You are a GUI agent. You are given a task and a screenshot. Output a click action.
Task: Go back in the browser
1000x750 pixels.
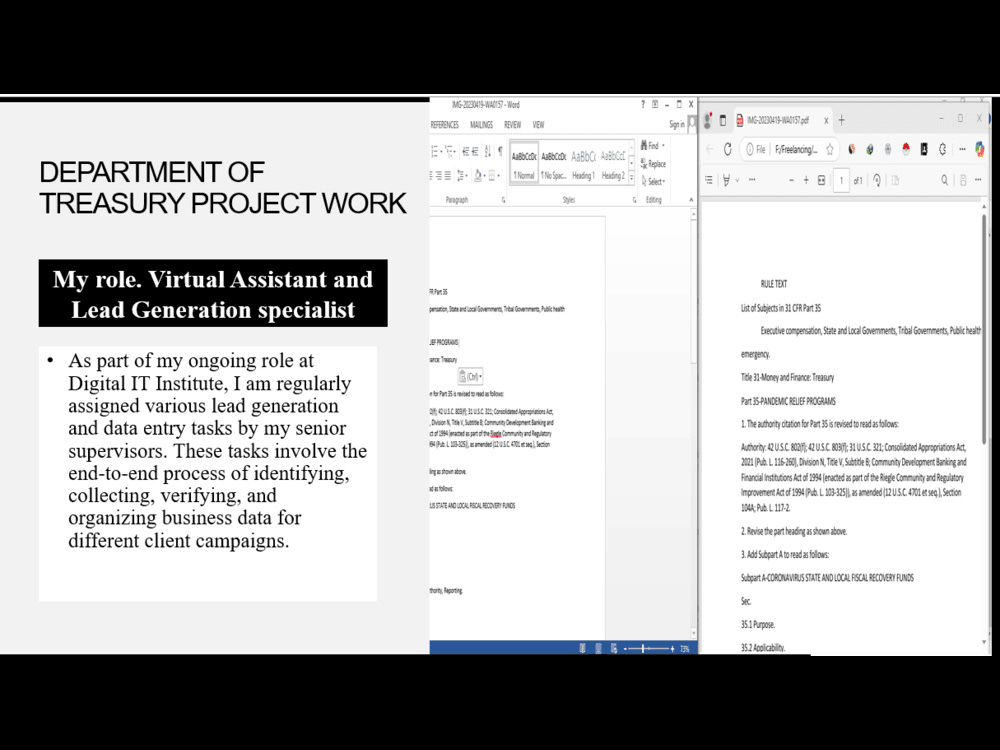(710, 149)
